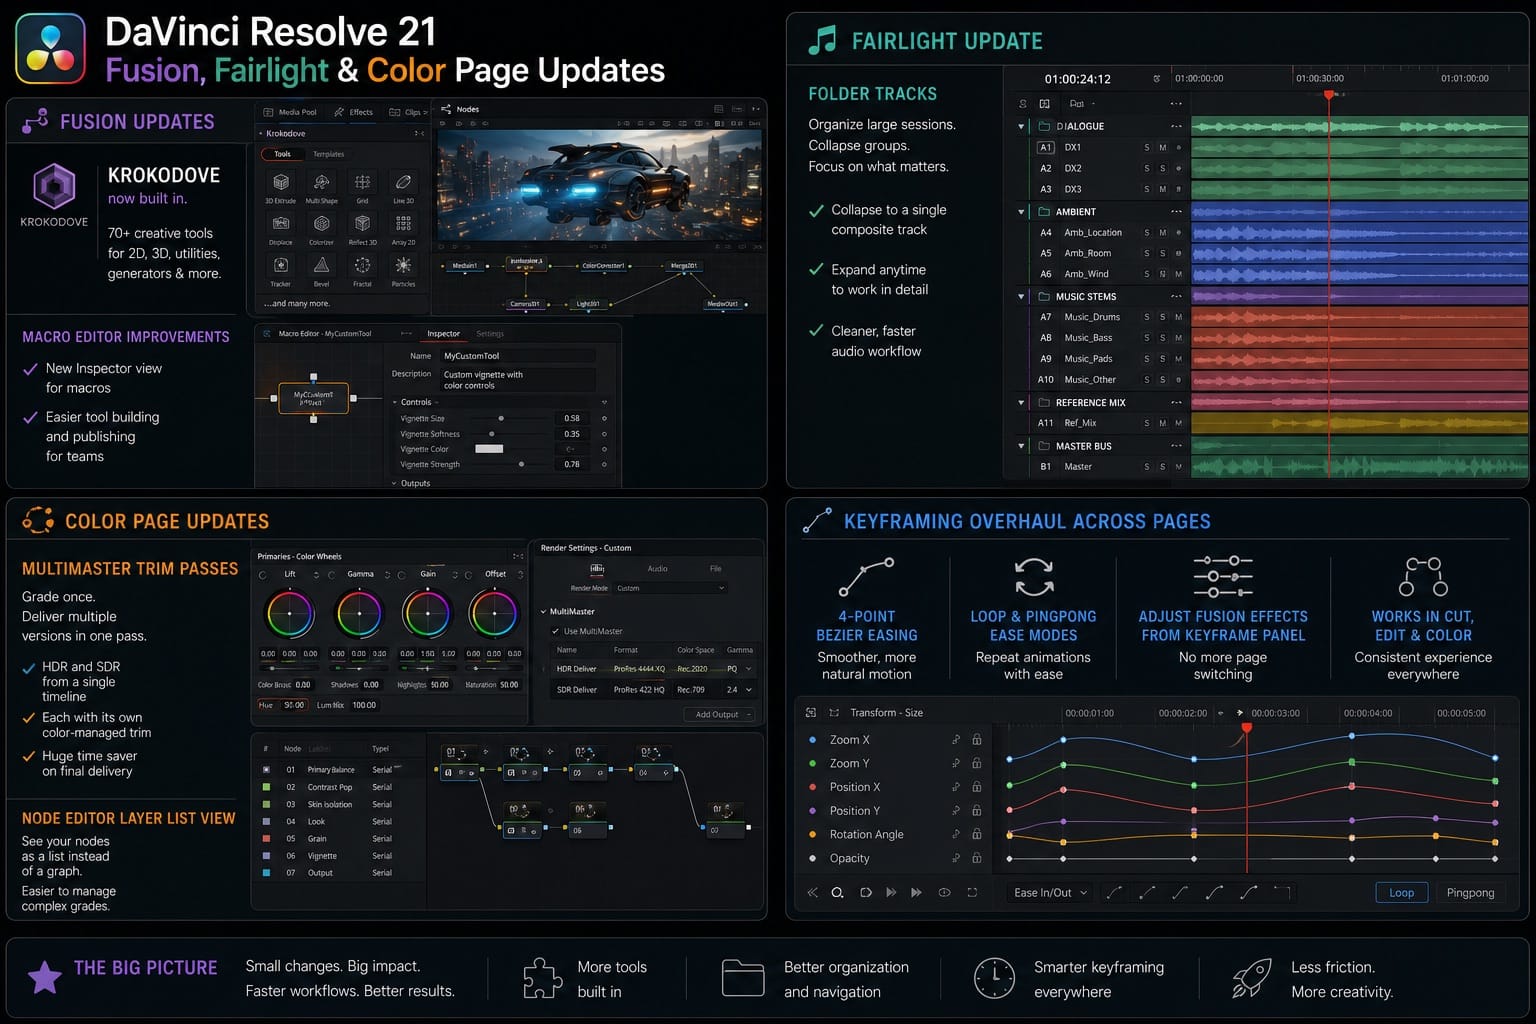Open the Inspector tab in Macro Editor
1536x1024 pixels.
click(443, 334)
